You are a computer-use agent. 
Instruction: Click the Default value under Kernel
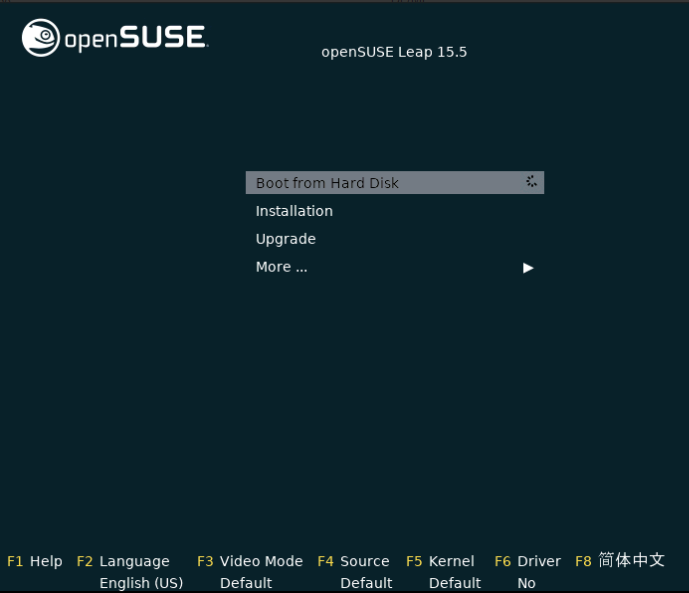coord(455,583)
